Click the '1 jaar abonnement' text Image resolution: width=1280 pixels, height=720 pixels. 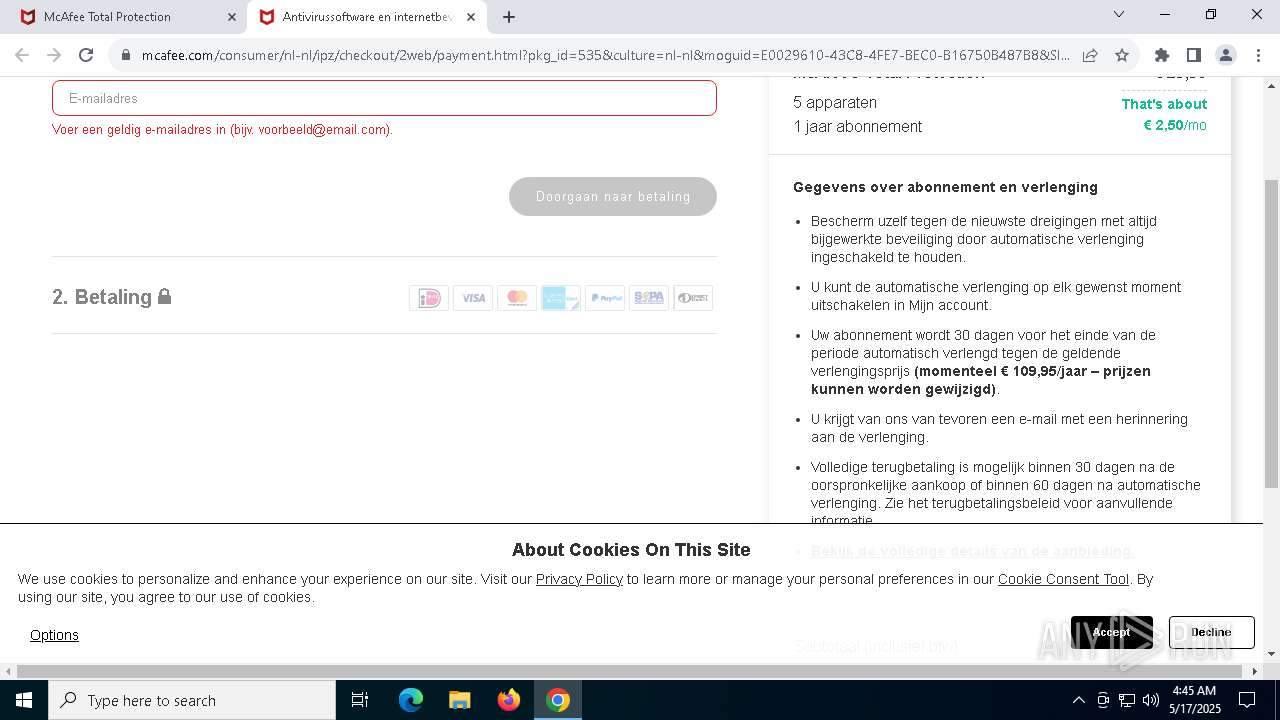tap(858, 126)
